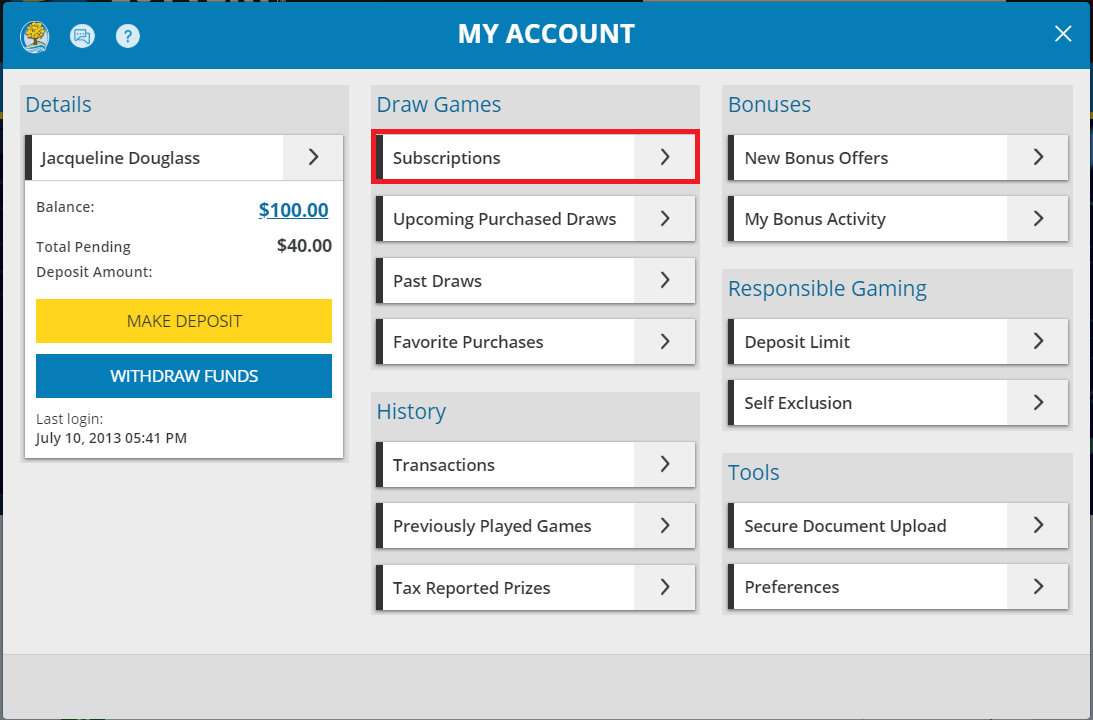
Task: Click the MAKE DEPOSIT button
Action: (183, 321)
